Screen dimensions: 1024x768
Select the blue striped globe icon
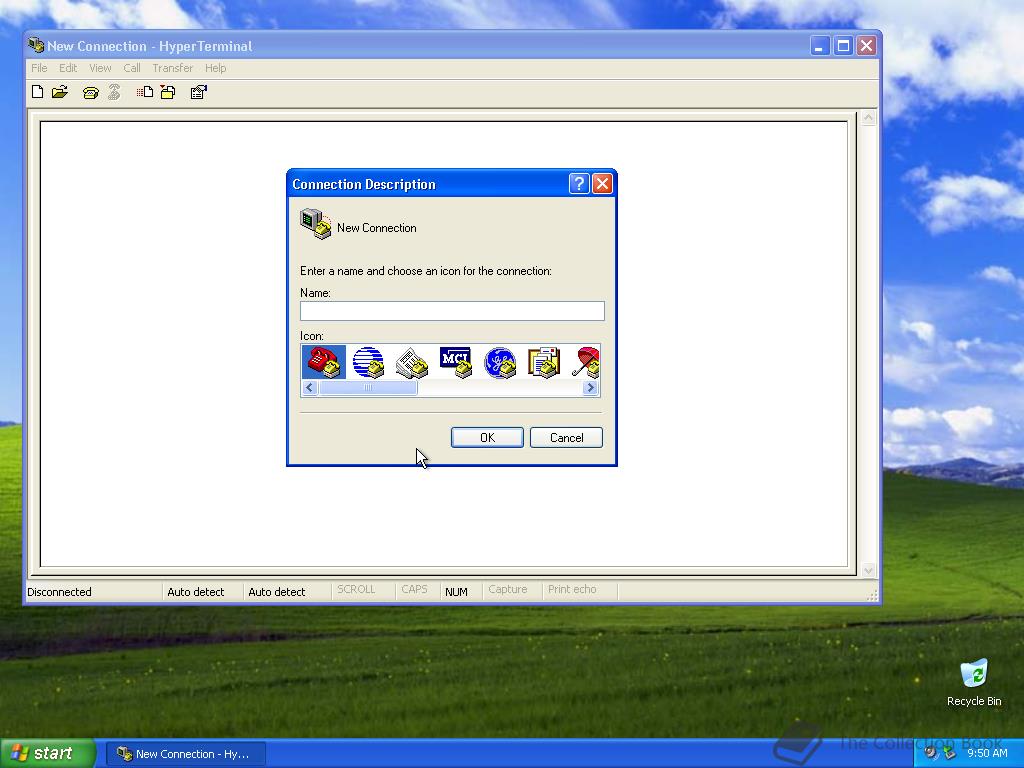point(368,362)
